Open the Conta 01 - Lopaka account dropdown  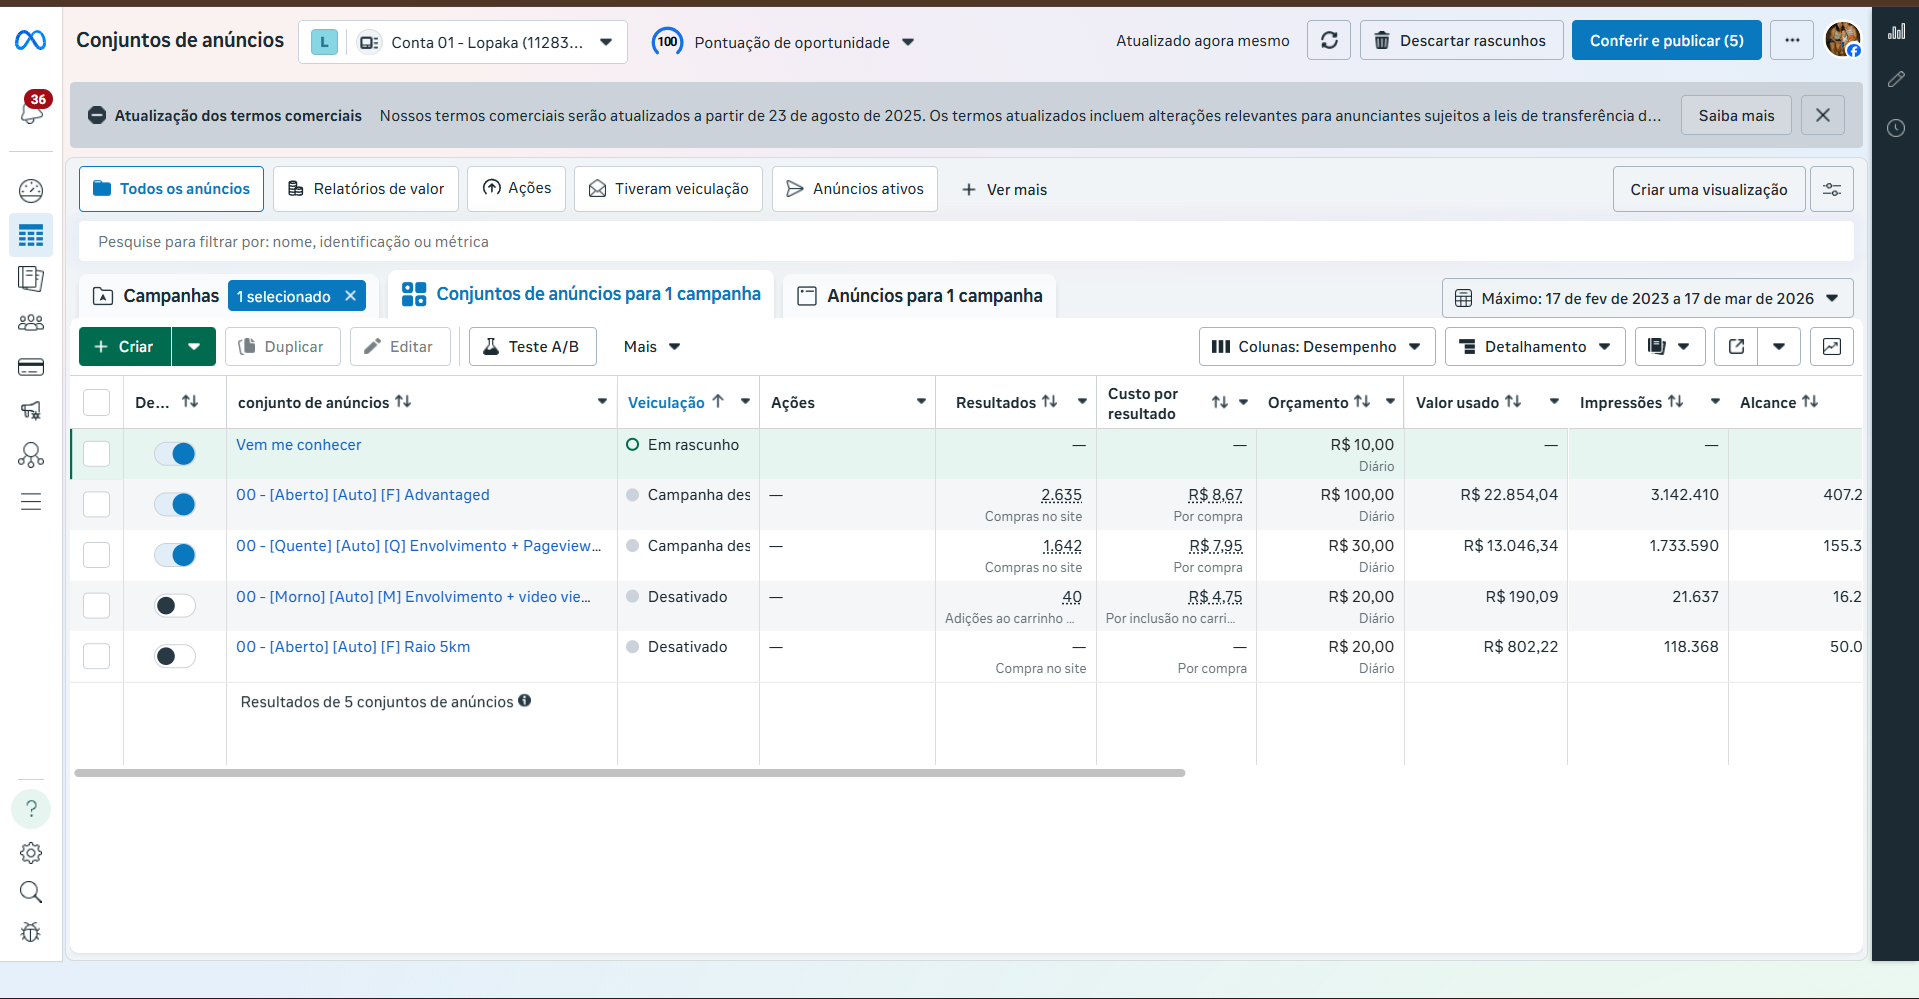tap(487, 42)
